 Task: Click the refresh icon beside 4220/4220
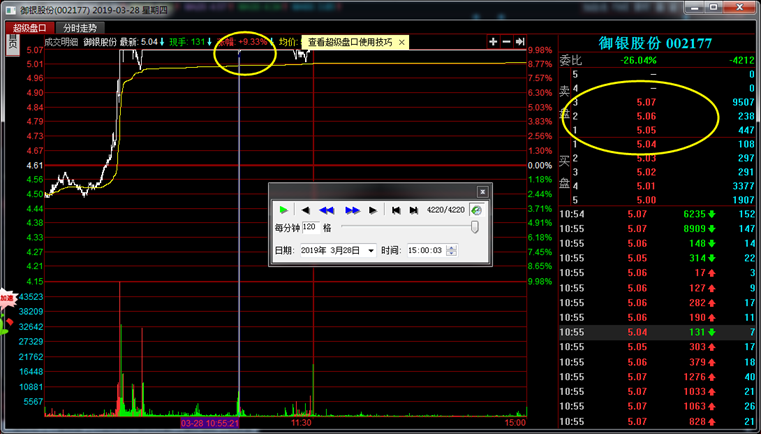(x=477, y=211)
